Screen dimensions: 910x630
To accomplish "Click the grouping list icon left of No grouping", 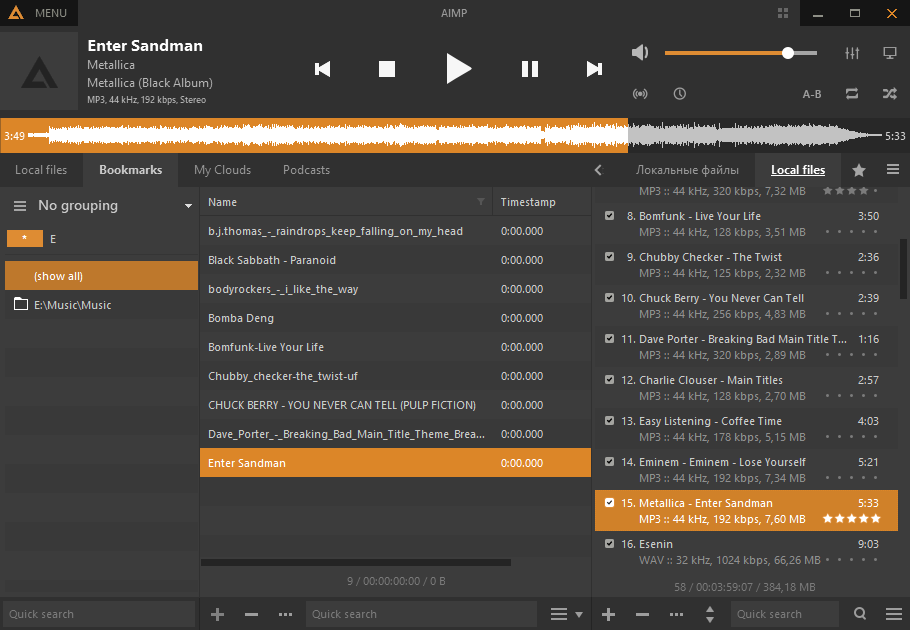I will 20,205.
